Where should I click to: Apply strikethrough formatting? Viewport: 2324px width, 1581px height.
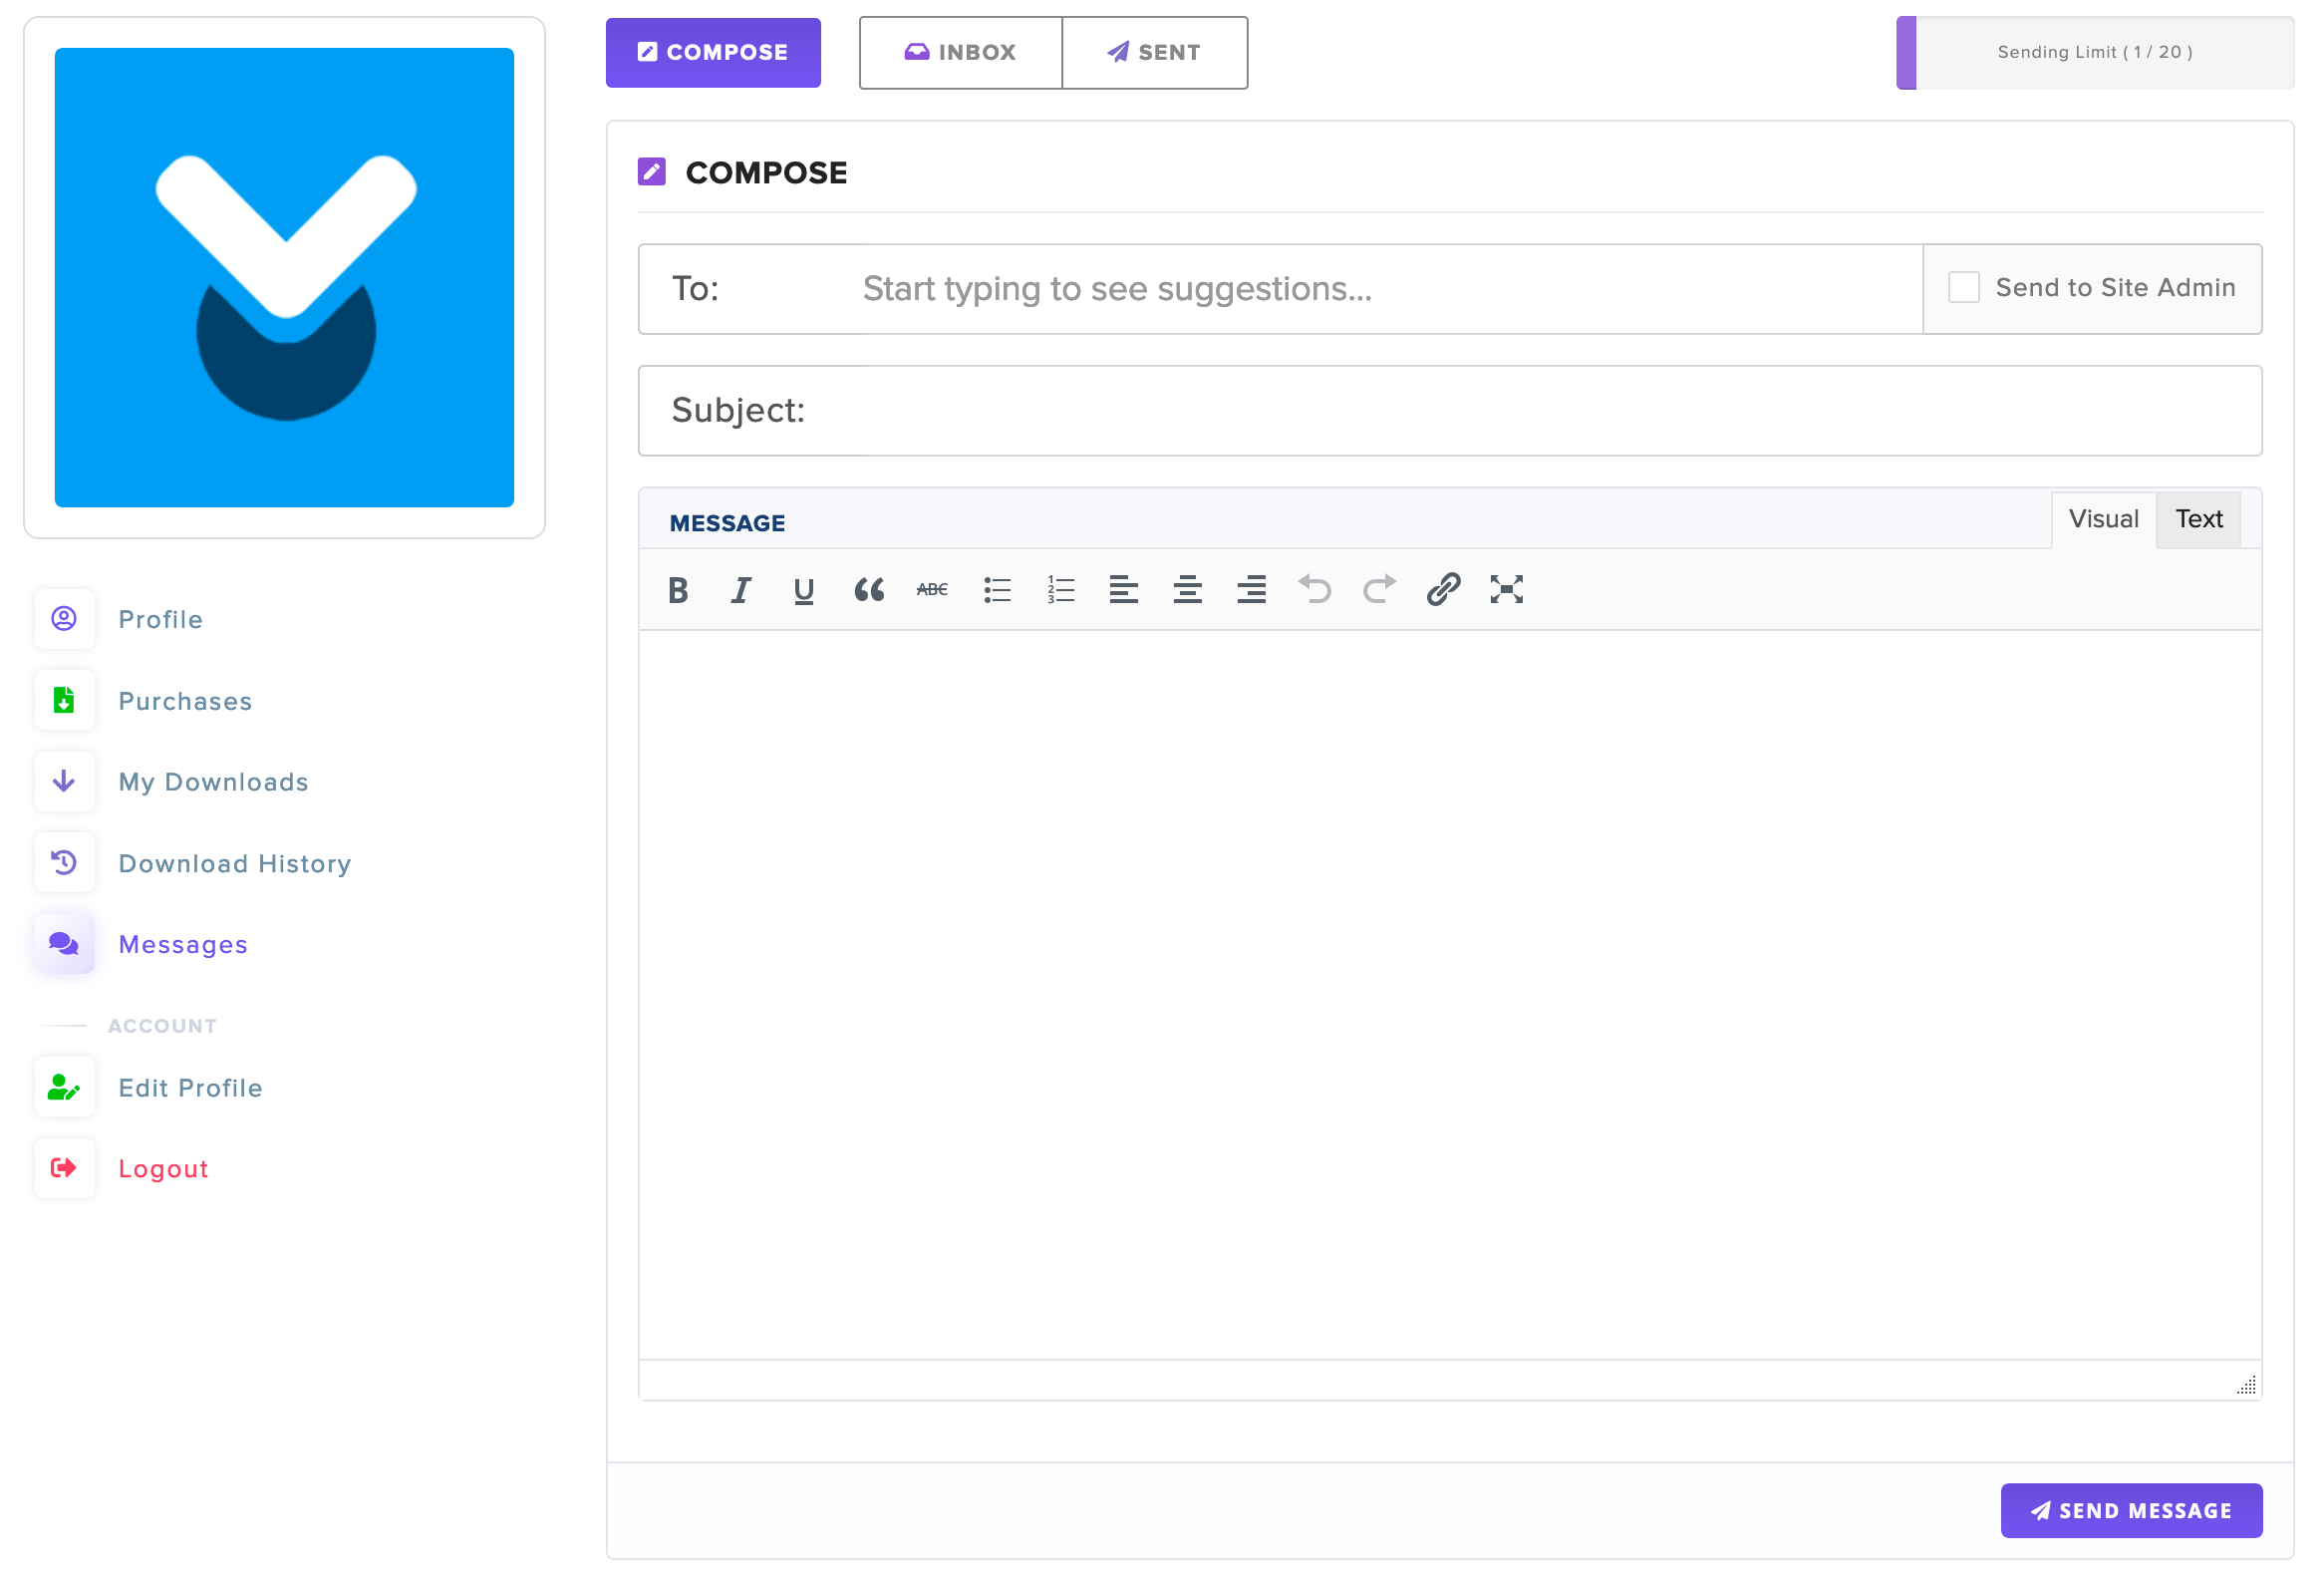[931, 590]
